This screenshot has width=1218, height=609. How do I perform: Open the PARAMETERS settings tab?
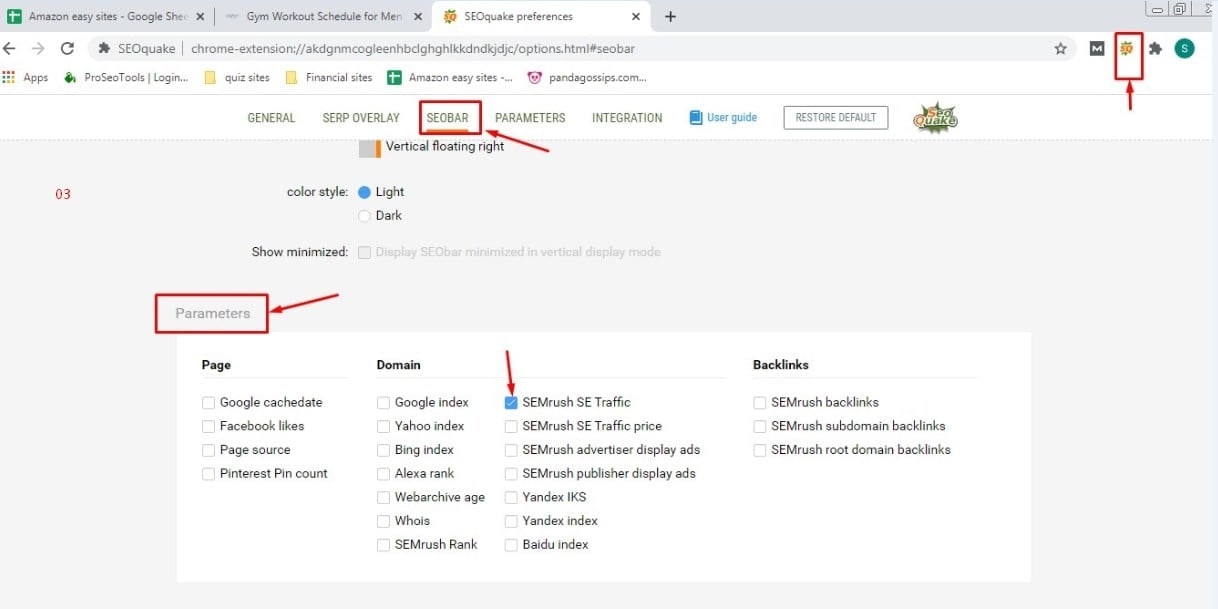pos(530,118)
